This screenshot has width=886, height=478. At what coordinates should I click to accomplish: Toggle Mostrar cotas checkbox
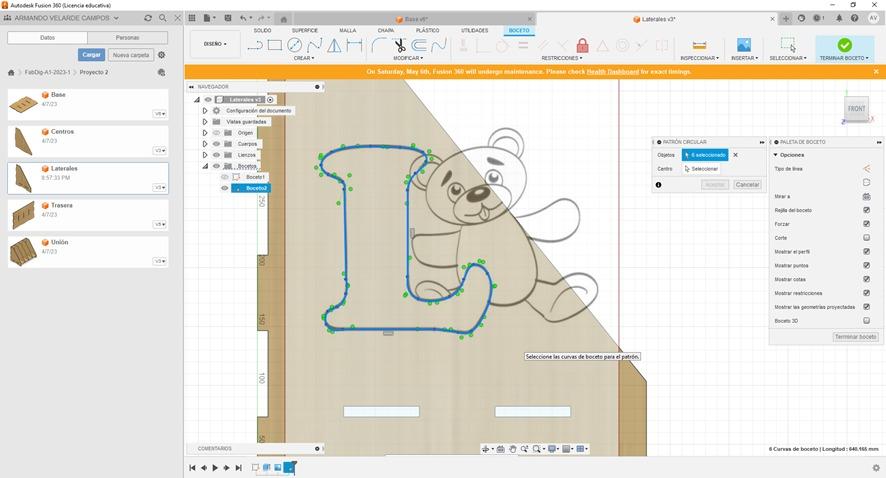866,279
